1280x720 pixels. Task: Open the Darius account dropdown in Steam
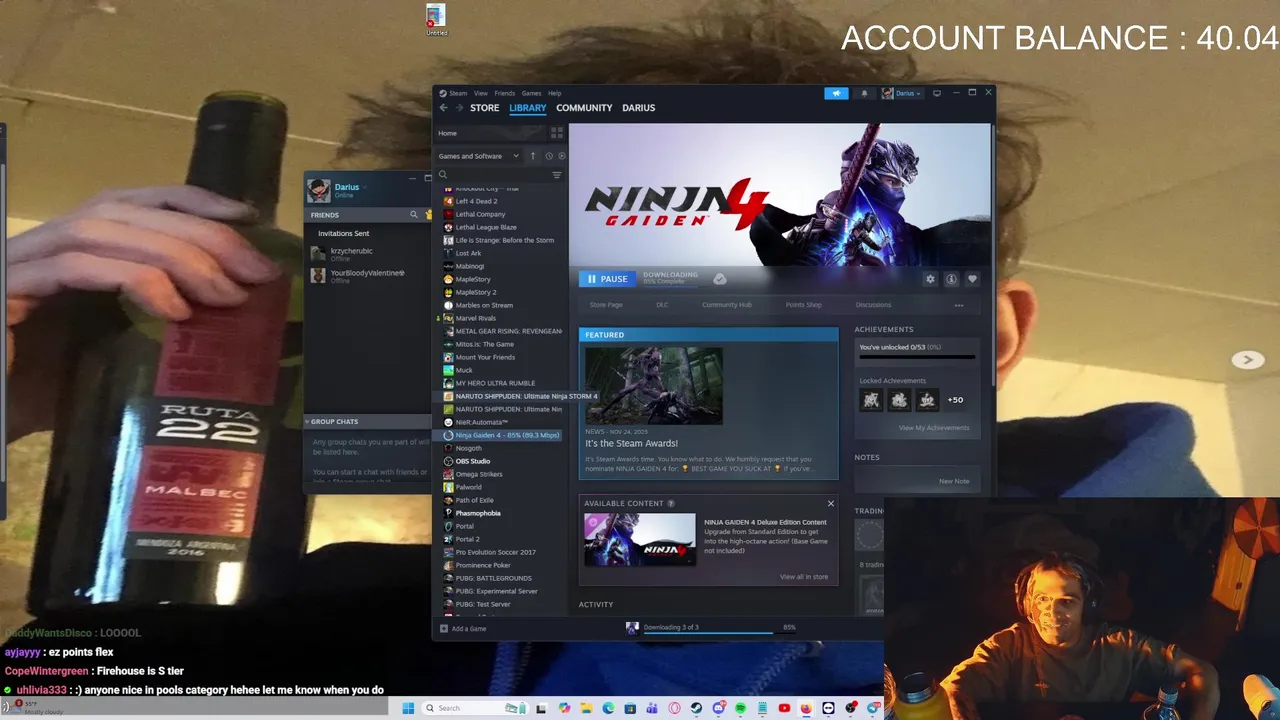(x=901, y=93)
